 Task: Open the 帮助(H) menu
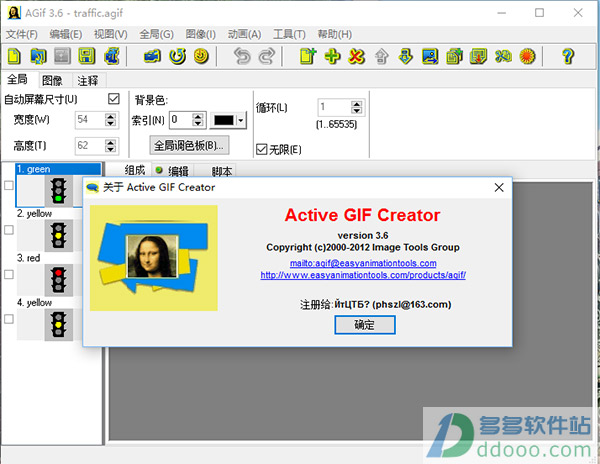pyautogui.click(x=335, y=34)
